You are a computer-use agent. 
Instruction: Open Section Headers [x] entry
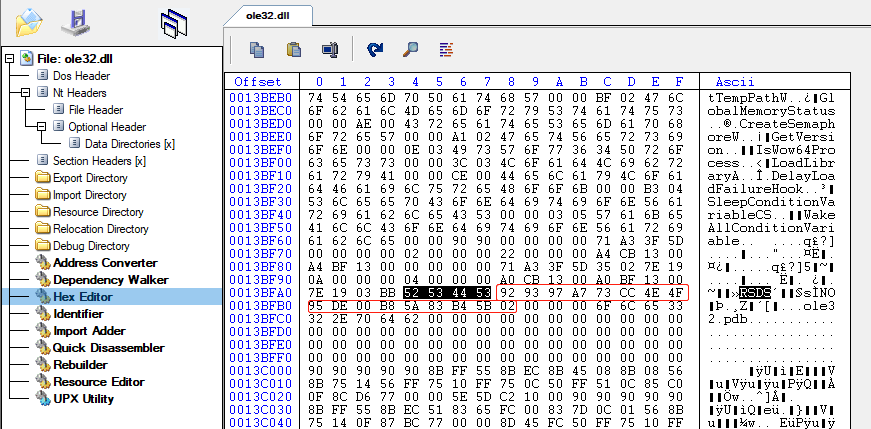click(99, 161)
